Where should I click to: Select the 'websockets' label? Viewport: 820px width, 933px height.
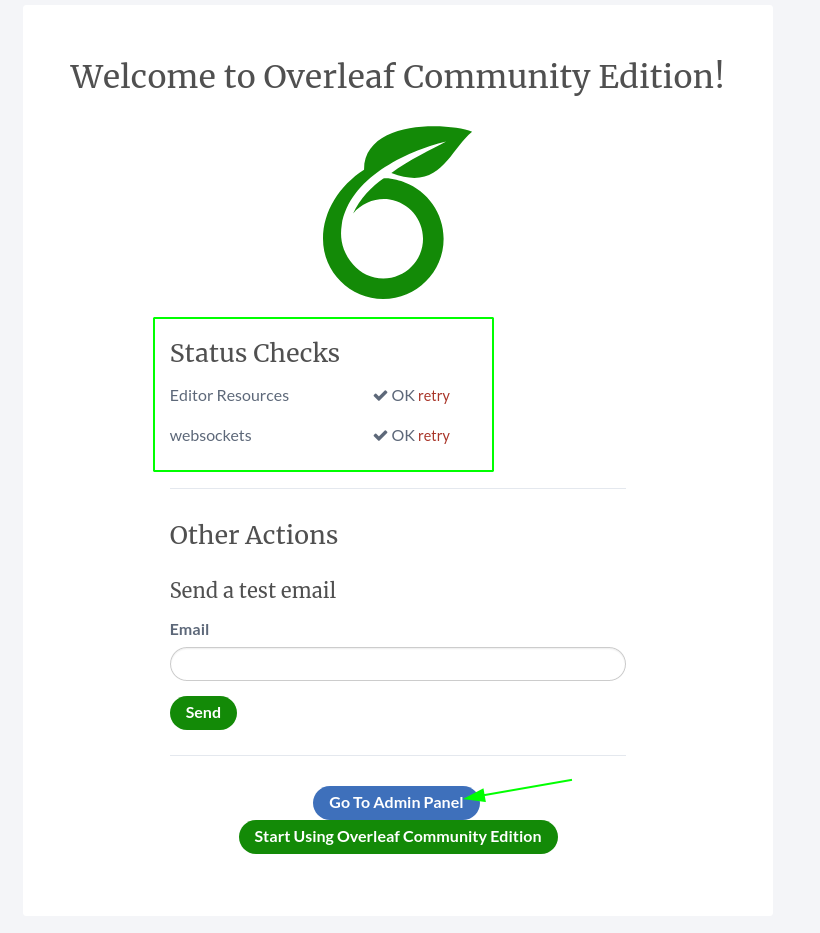[211, 436]
